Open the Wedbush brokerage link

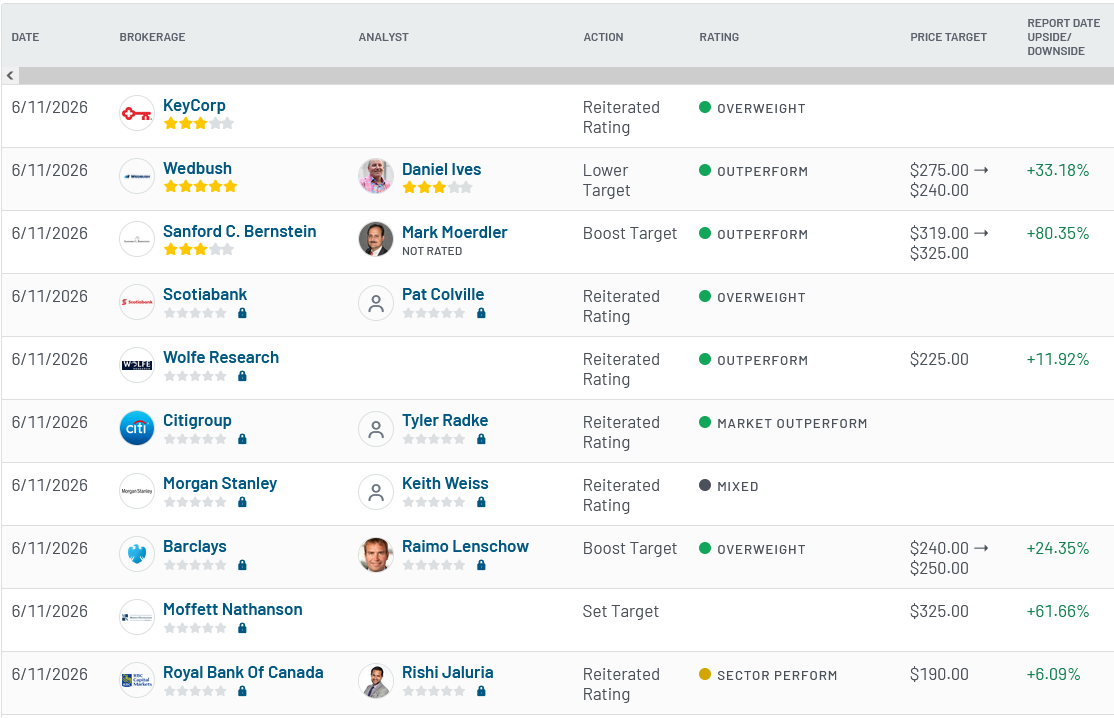pyautogui.click(x=198, y=168)
